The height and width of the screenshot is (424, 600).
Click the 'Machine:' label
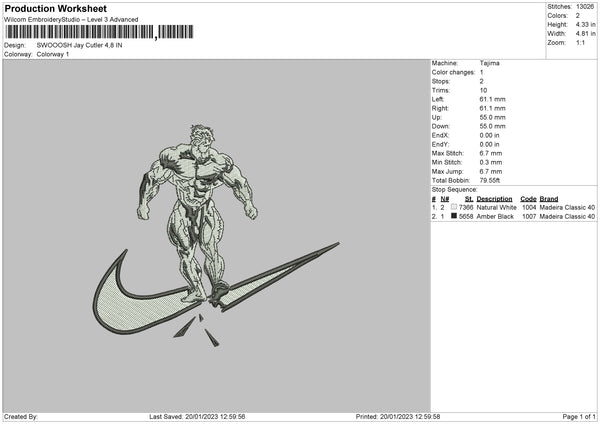(445, 63)
